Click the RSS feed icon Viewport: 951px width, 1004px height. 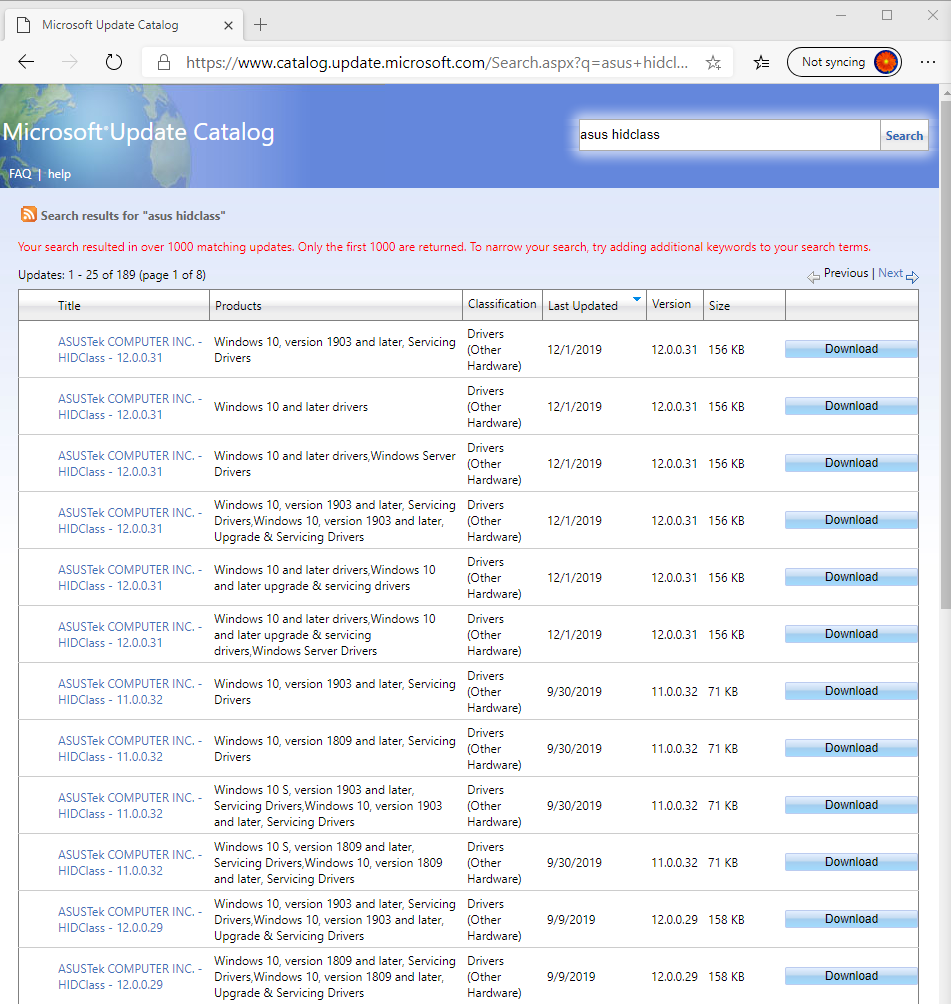pyautogui.click(x=29, y=214)
